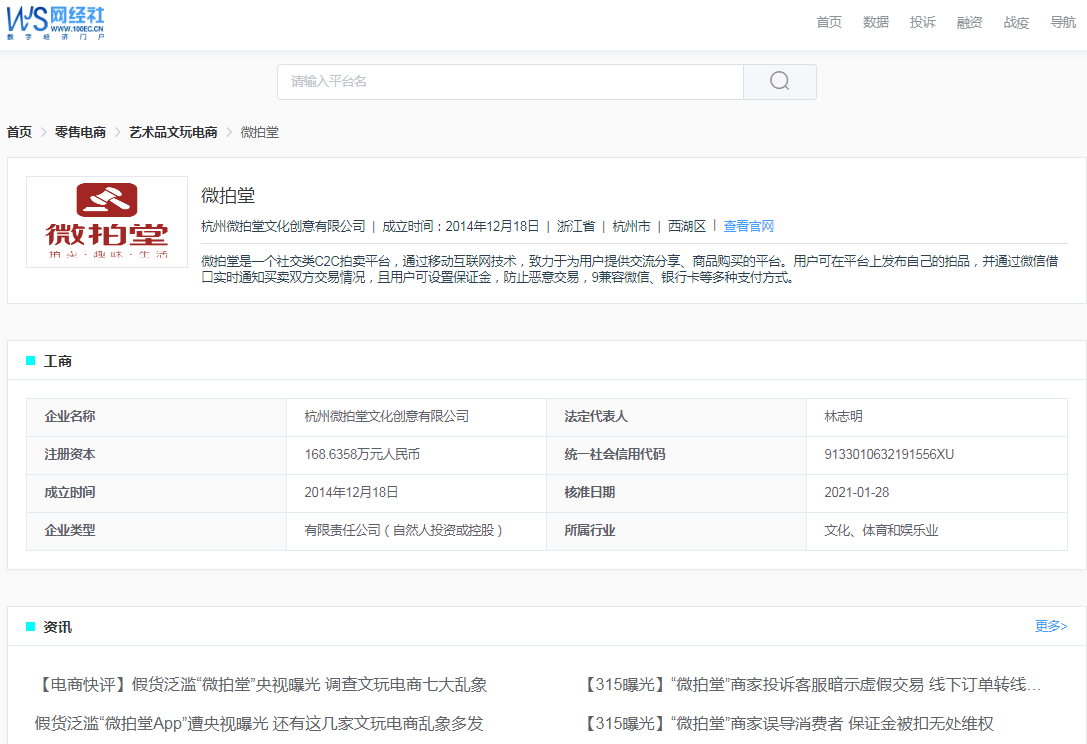Open the 商家误导消费者 保证金被扣 article
Screen dimensions: 1087x744
788,723
